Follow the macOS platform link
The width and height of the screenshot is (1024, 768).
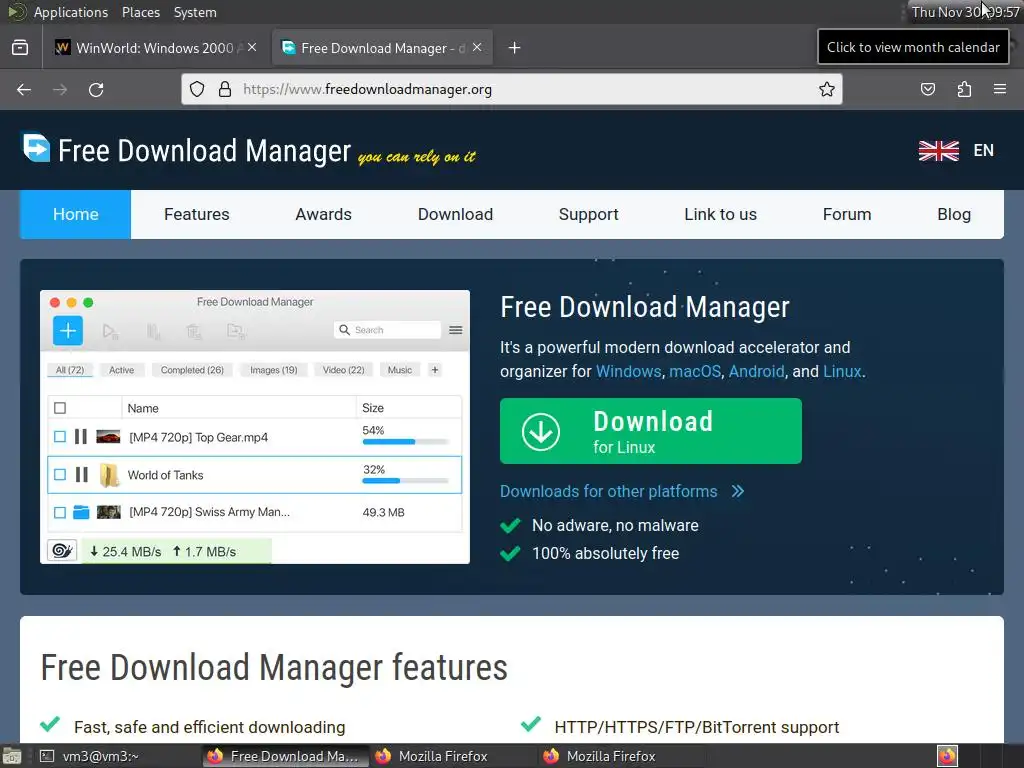pos(695,371)
